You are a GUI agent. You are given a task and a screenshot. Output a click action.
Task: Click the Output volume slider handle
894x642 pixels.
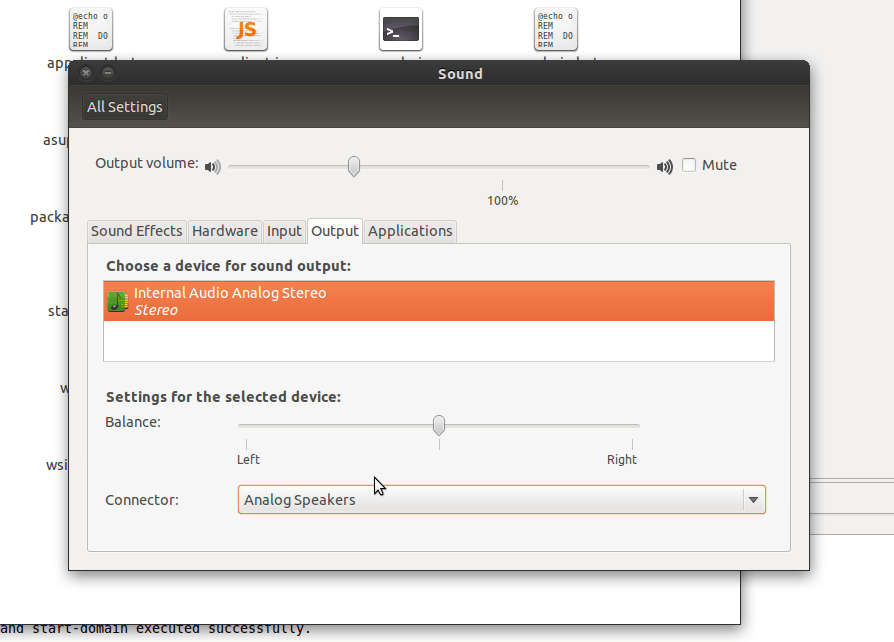tap(353, 166)
